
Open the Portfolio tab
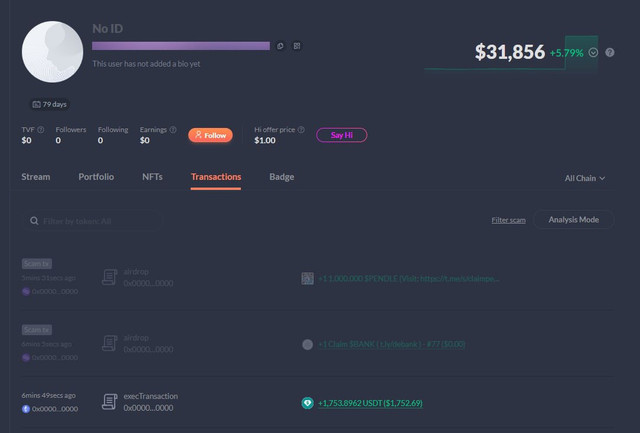tap(96, 177)
